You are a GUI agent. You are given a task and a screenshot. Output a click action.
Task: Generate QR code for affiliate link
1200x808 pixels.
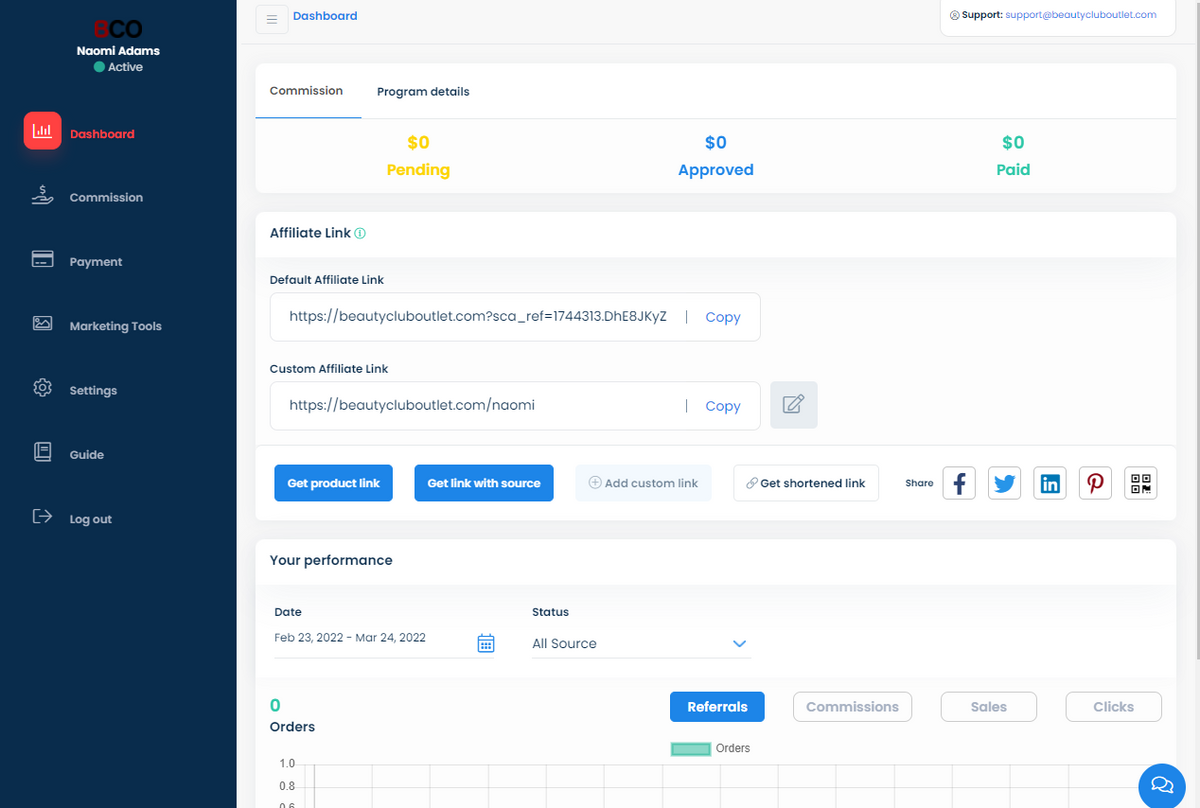[1140, 483]
